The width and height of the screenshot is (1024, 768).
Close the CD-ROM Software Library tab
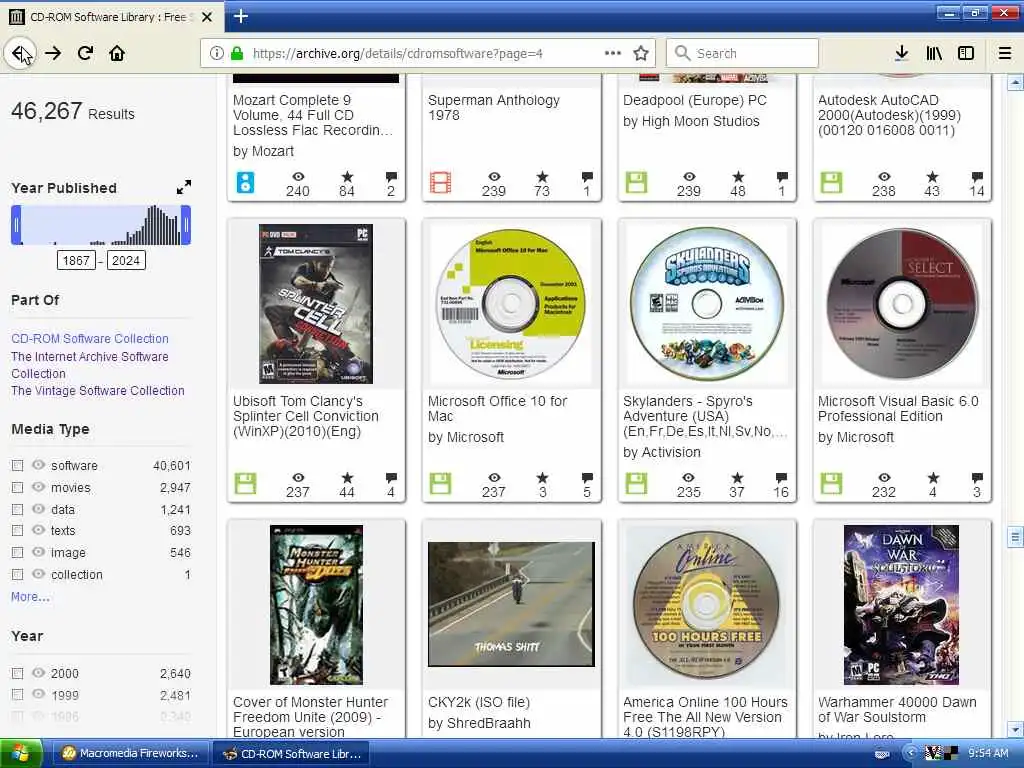tap(207, 17)
